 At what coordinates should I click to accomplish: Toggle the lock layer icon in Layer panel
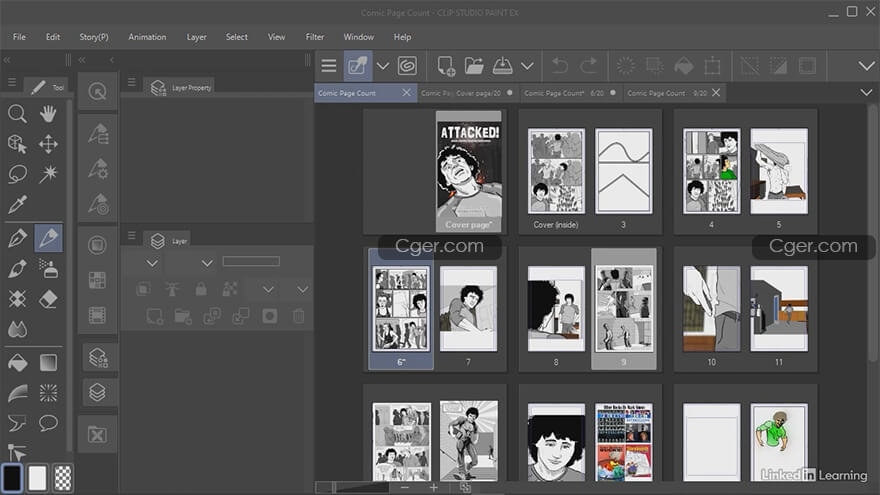click(x=200, y=289)
